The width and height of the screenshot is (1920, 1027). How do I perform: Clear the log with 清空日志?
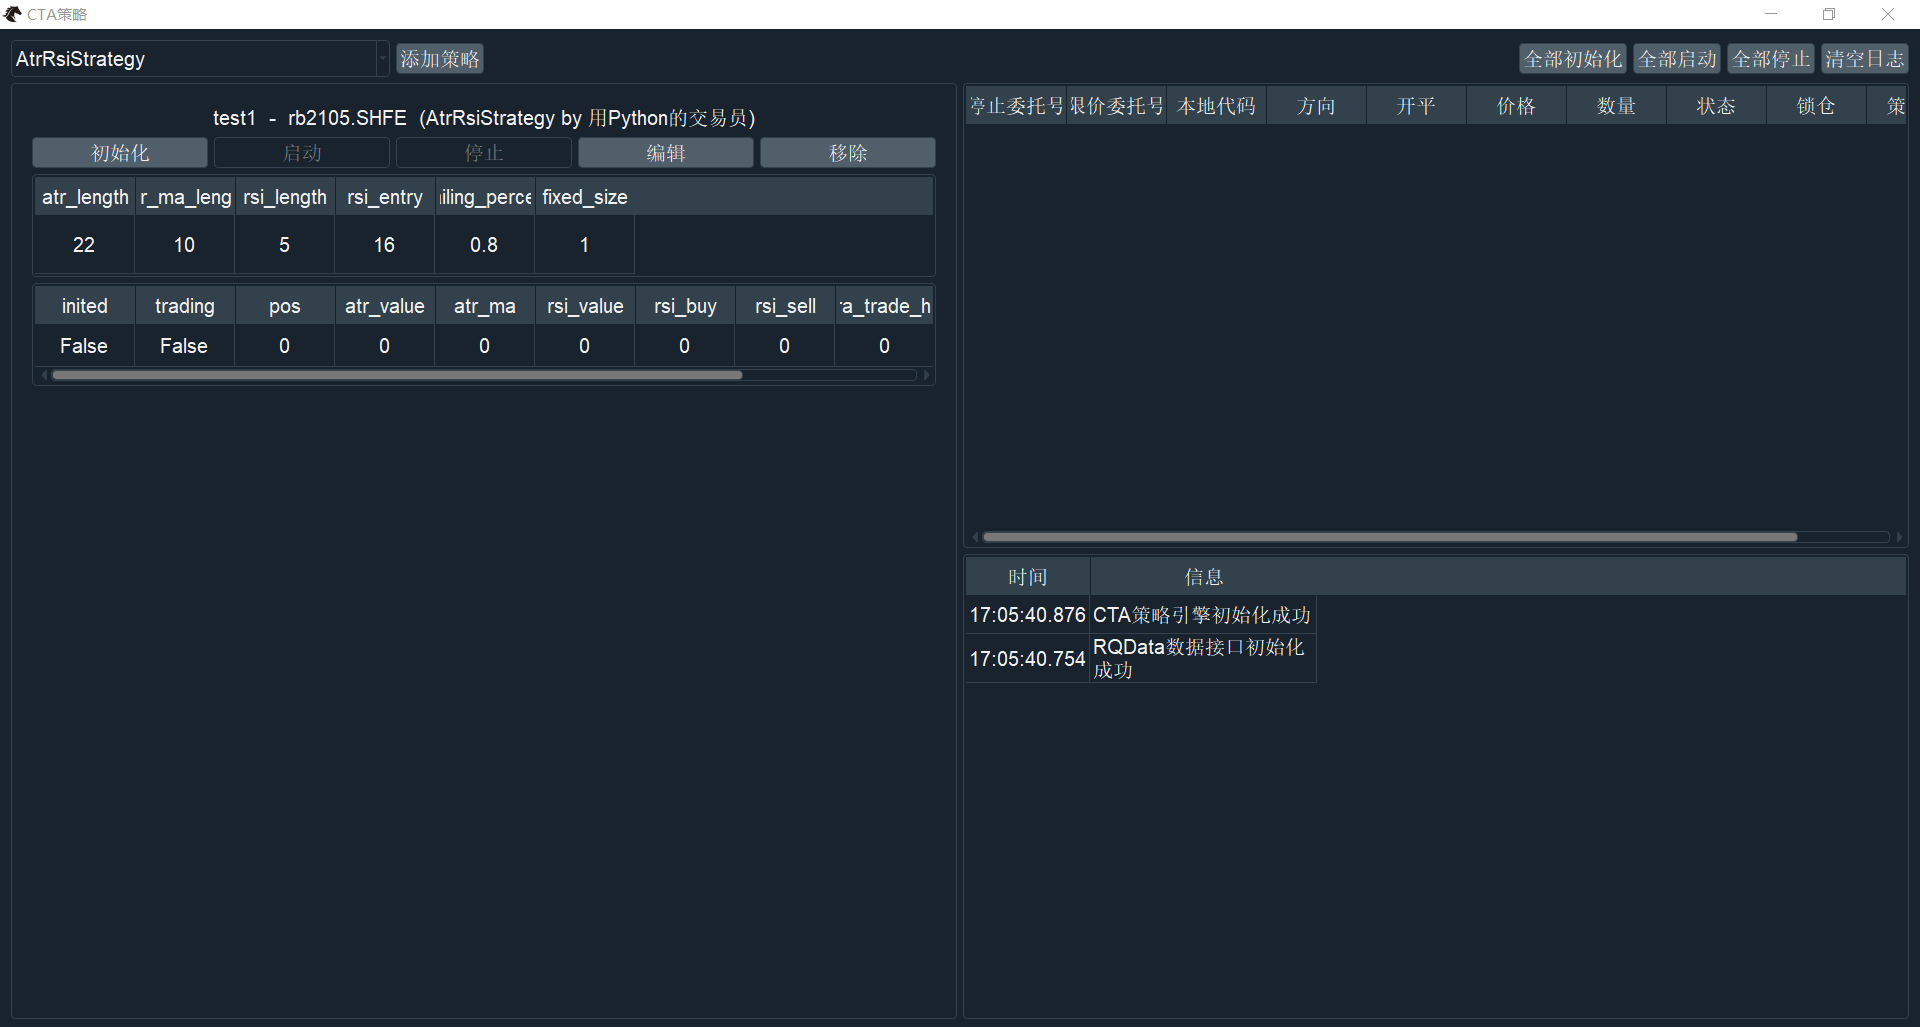1864,58
